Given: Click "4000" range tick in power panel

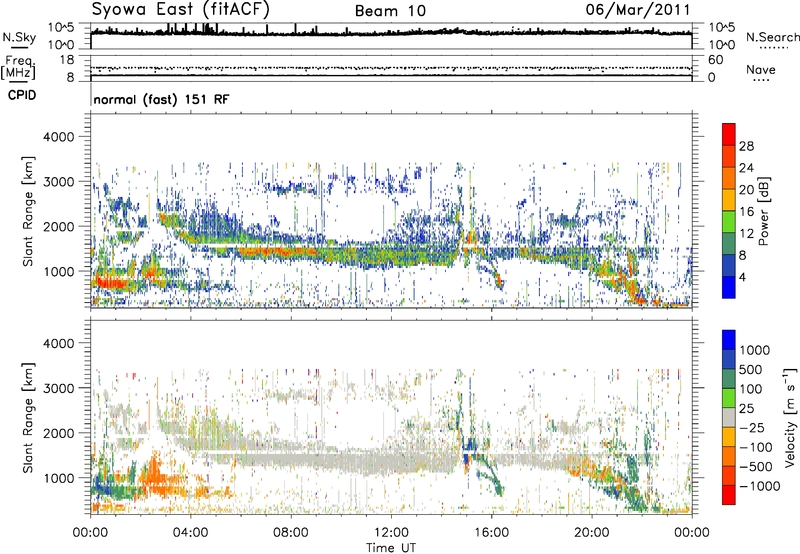Looking at the screenshot, I should (58, 137).
